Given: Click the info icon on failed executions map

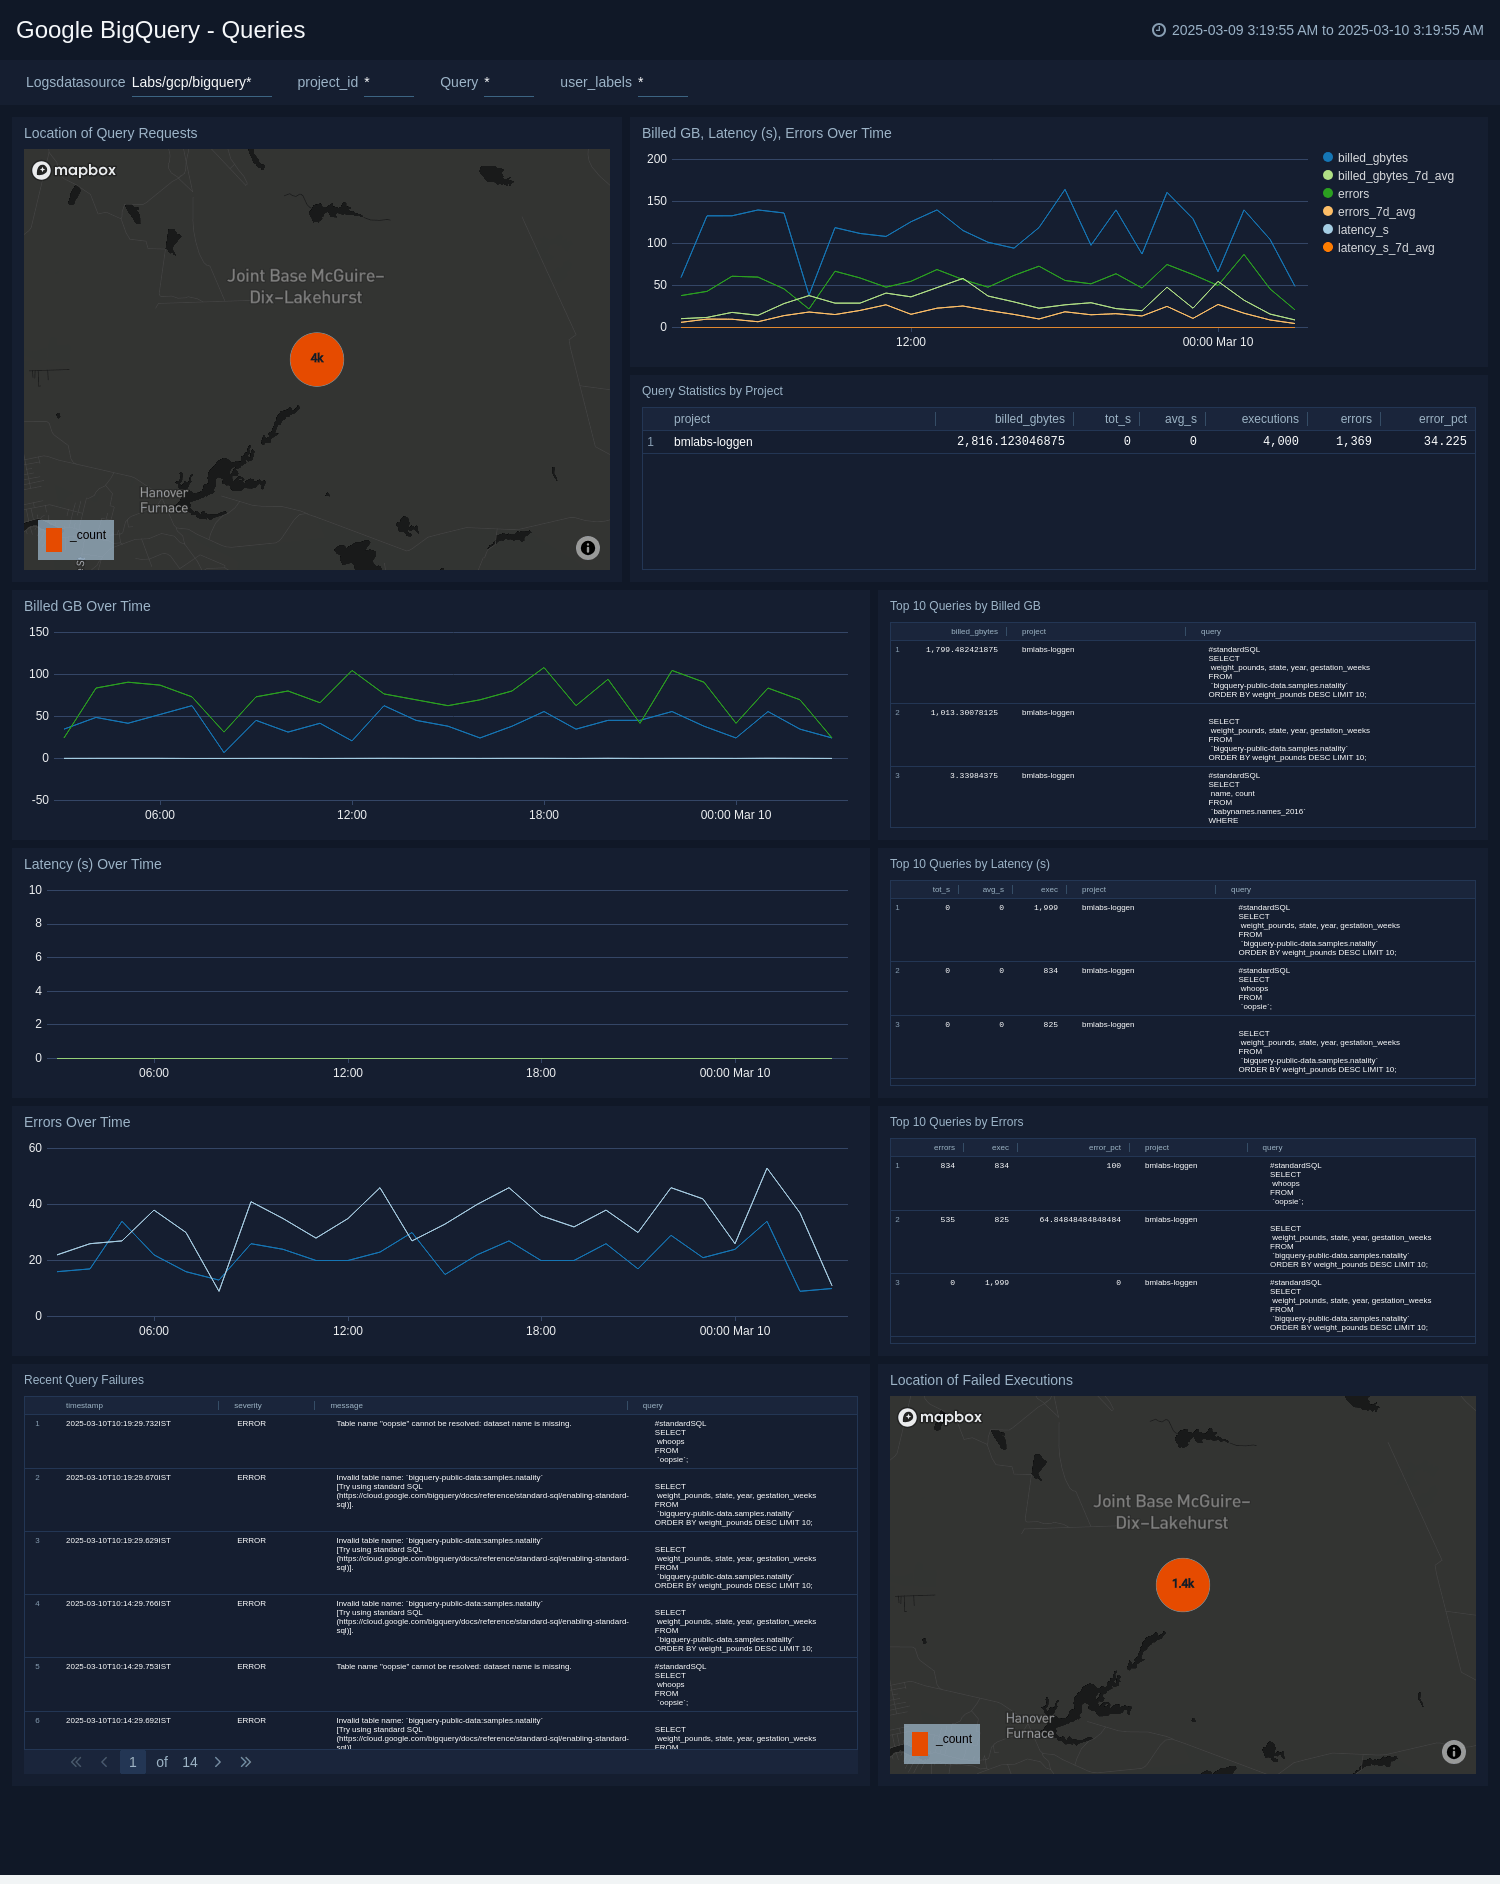Looking at the screenshot, I should tap(1454, 1751).
